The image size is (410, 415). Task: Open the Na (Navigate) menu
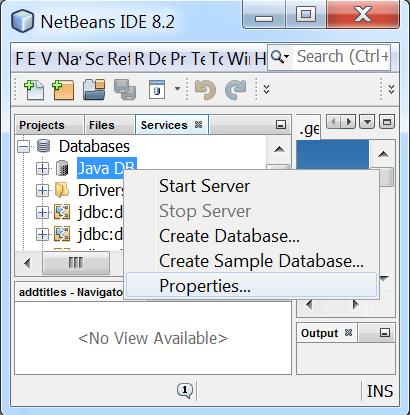(x=69, y=59)
